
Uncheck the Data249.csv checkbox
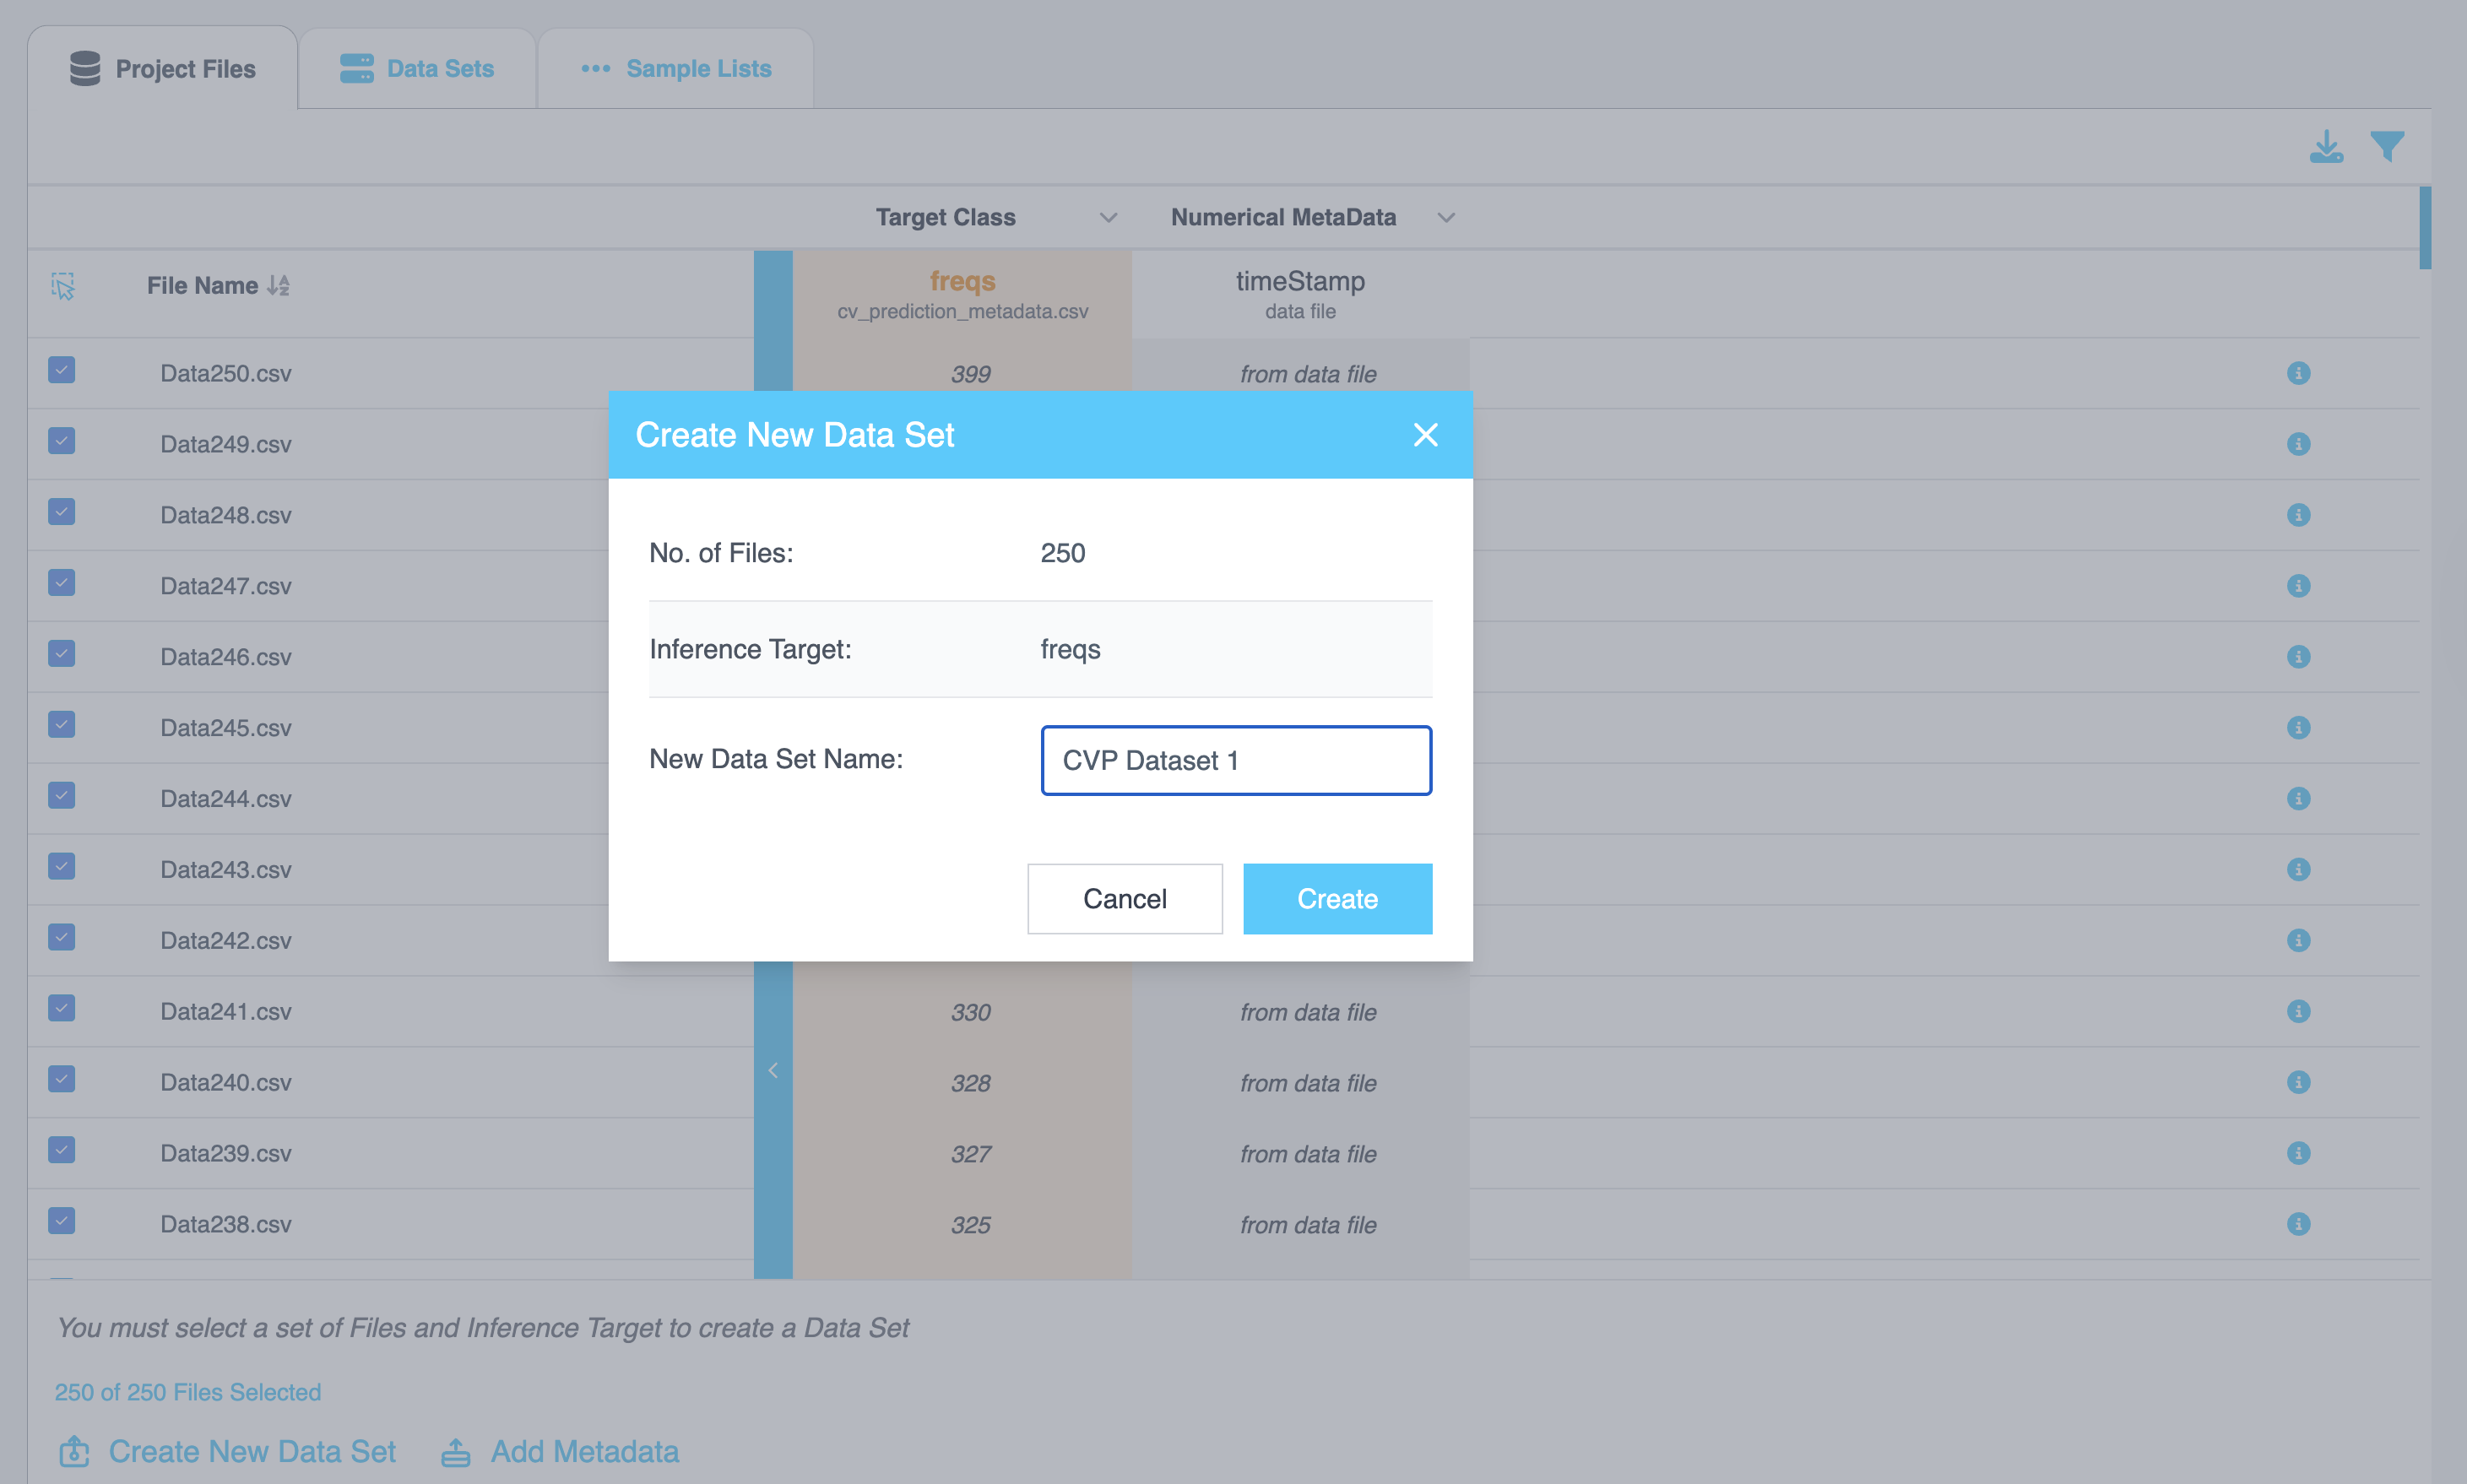click(x=62, y=442)
